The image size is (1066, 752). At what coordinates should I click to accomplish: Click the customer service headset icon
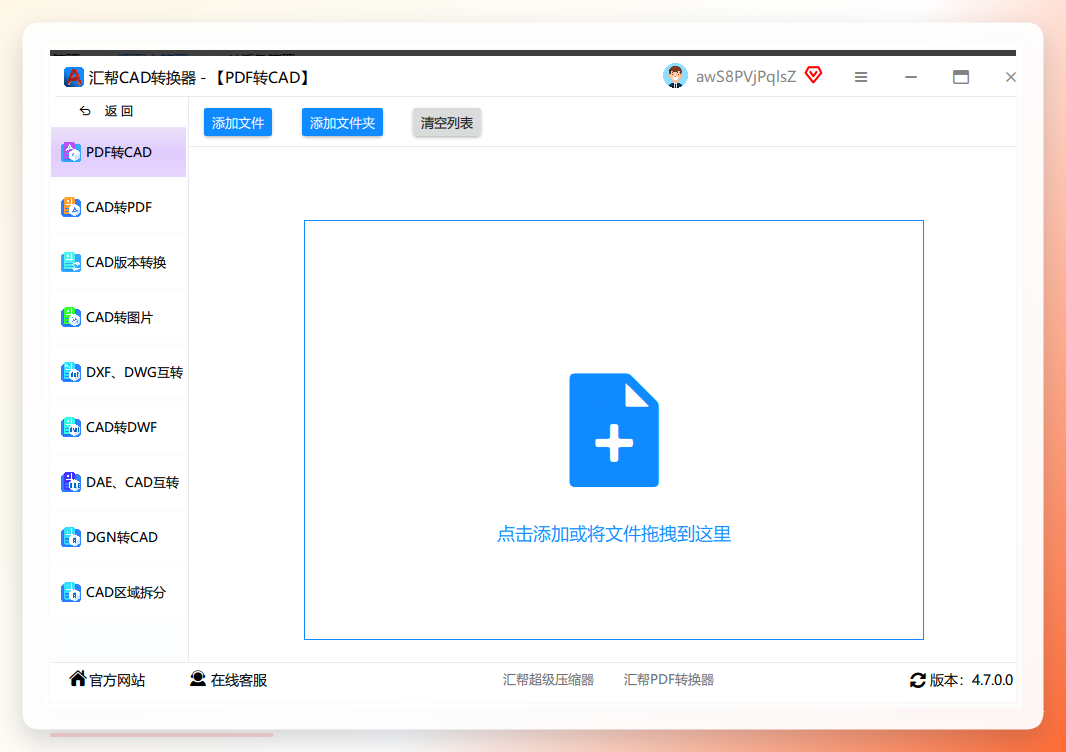(x=198, y=679)
